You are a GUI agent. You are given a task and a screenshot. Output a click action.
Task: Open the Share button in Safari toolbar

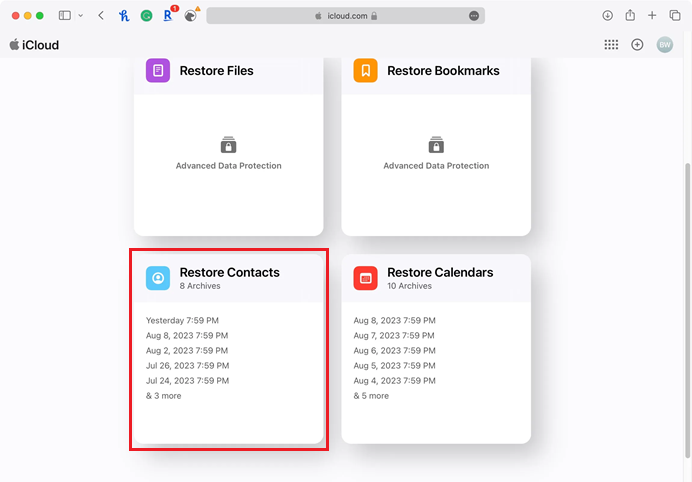(630, 15)
